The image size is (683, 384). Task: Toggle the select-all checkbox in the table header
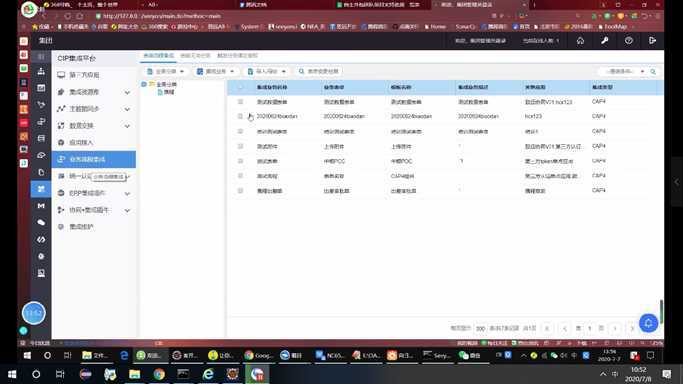point(240,87)
